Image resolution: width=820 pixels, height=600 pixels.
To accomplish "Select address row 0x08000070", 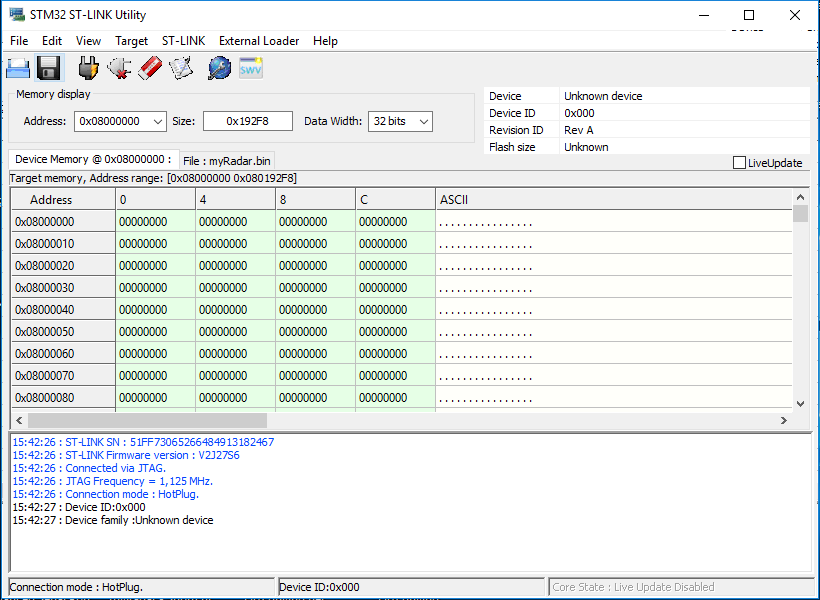I will coord(63,376).
